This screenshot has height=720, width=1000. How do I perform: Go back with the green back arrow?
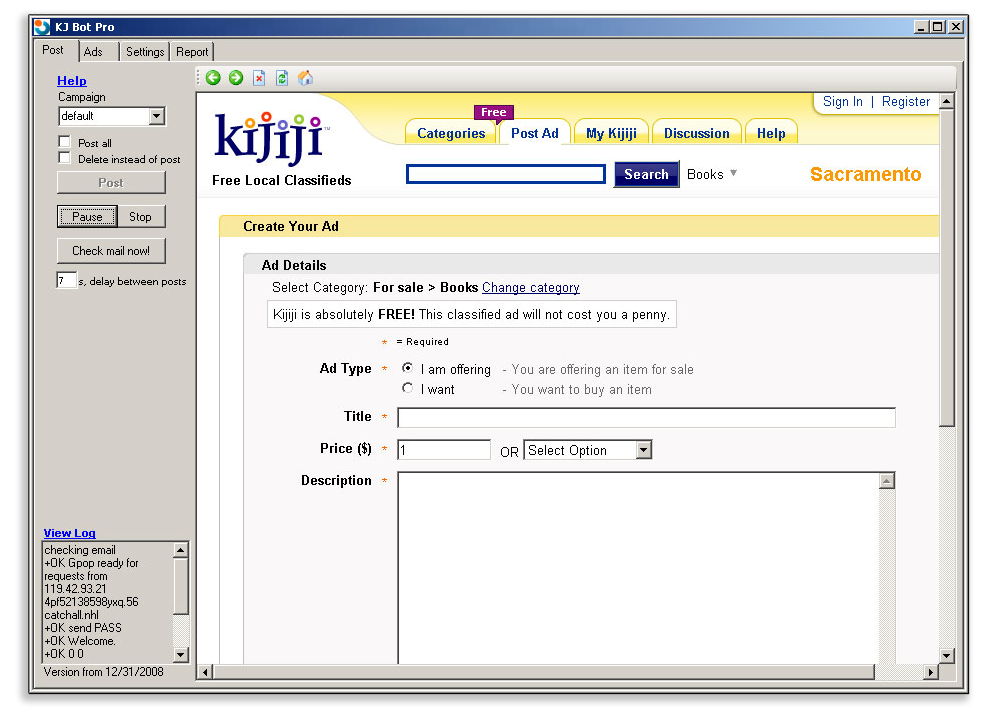click(x=213, y=78)
